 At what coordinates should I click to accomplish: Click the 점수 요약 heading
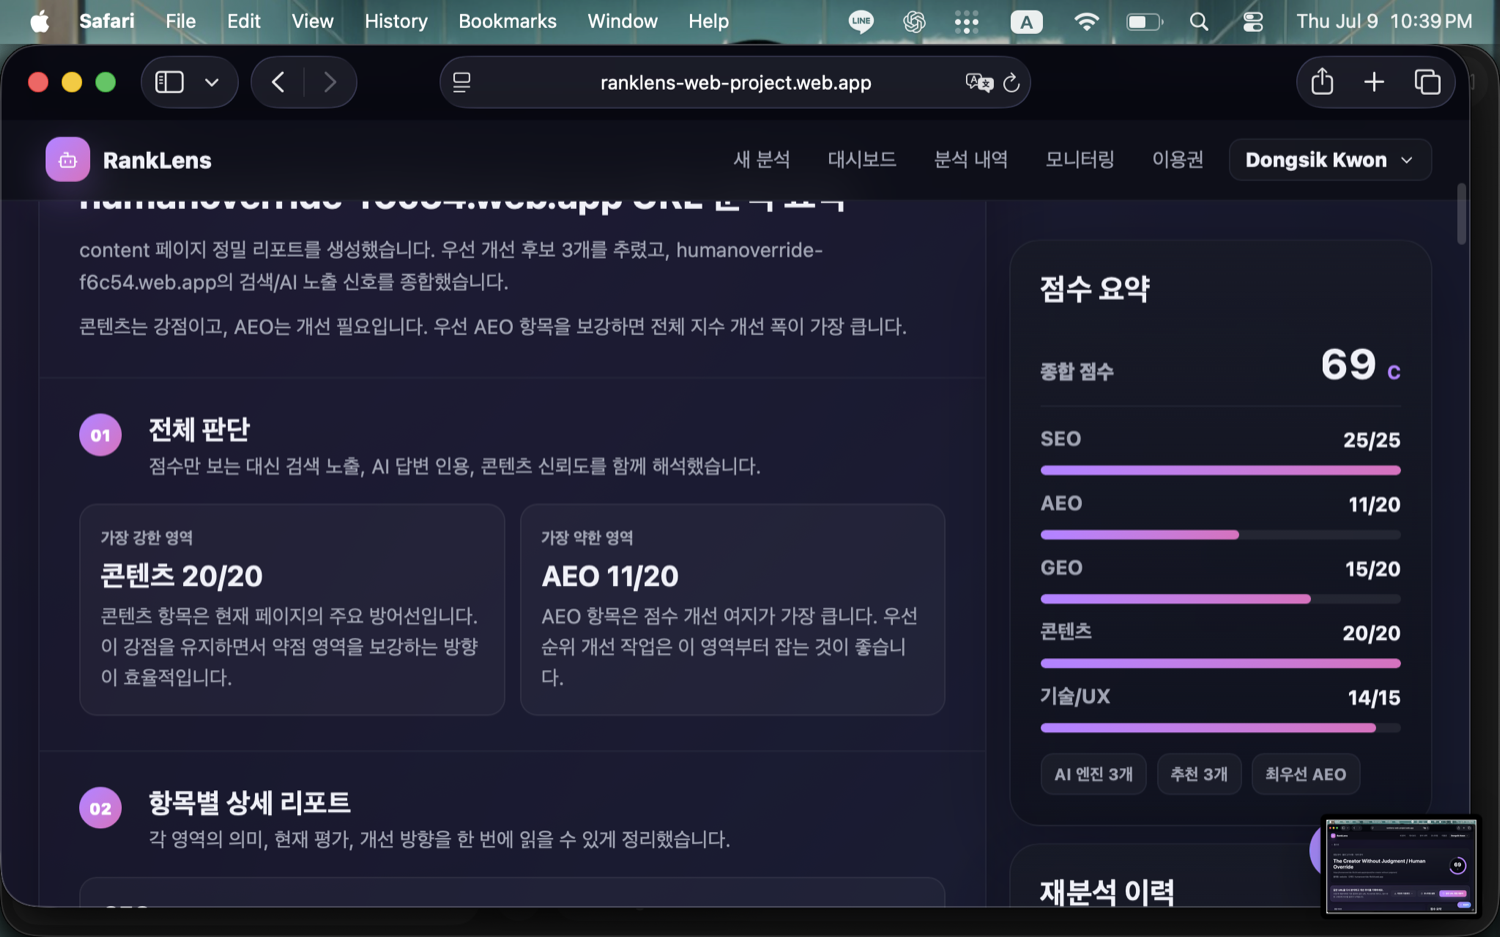[x=1095, y=289]
